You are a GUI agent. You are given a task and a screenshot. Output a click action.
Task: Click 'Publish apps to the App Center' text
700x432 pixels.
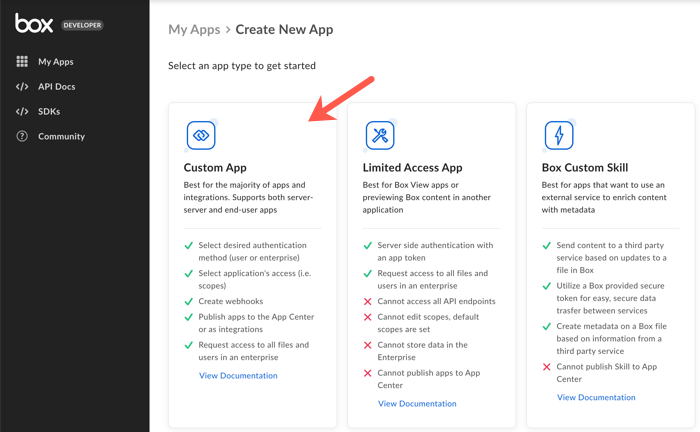click(256, 323)
